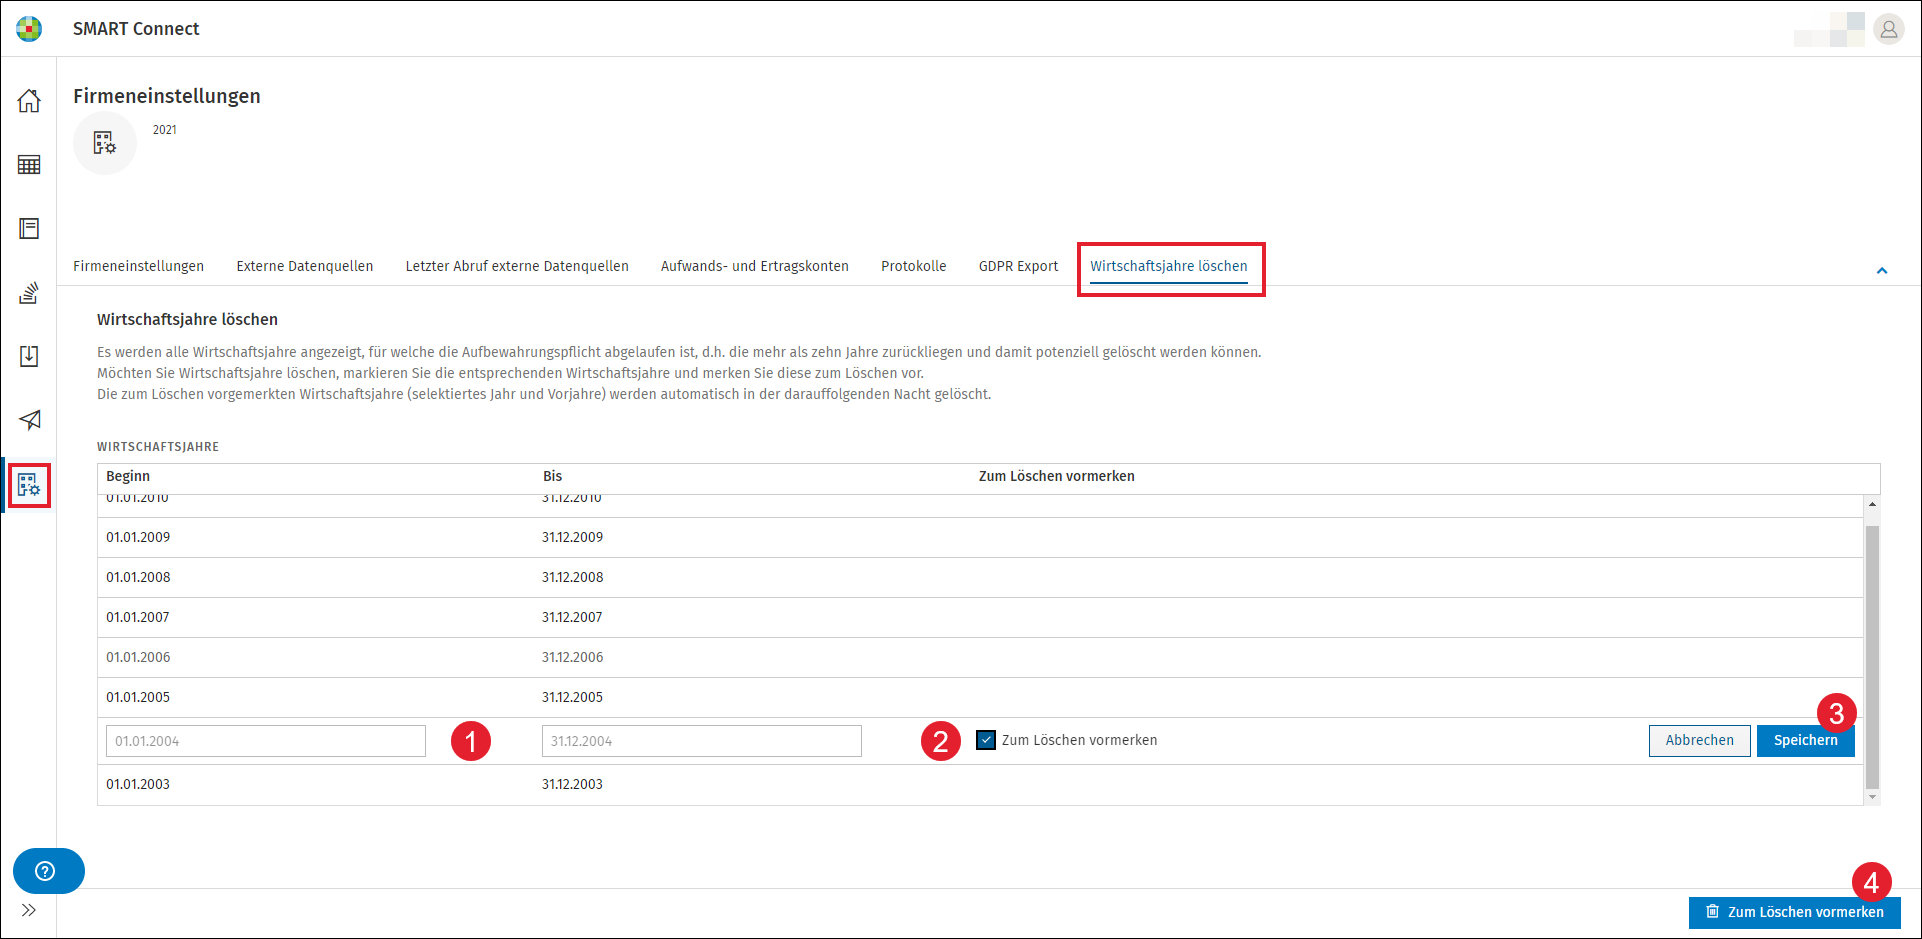1922x939 pixels.
Task: Open the ledger book icon in sidebar
Action: click(x=29, y=229)
